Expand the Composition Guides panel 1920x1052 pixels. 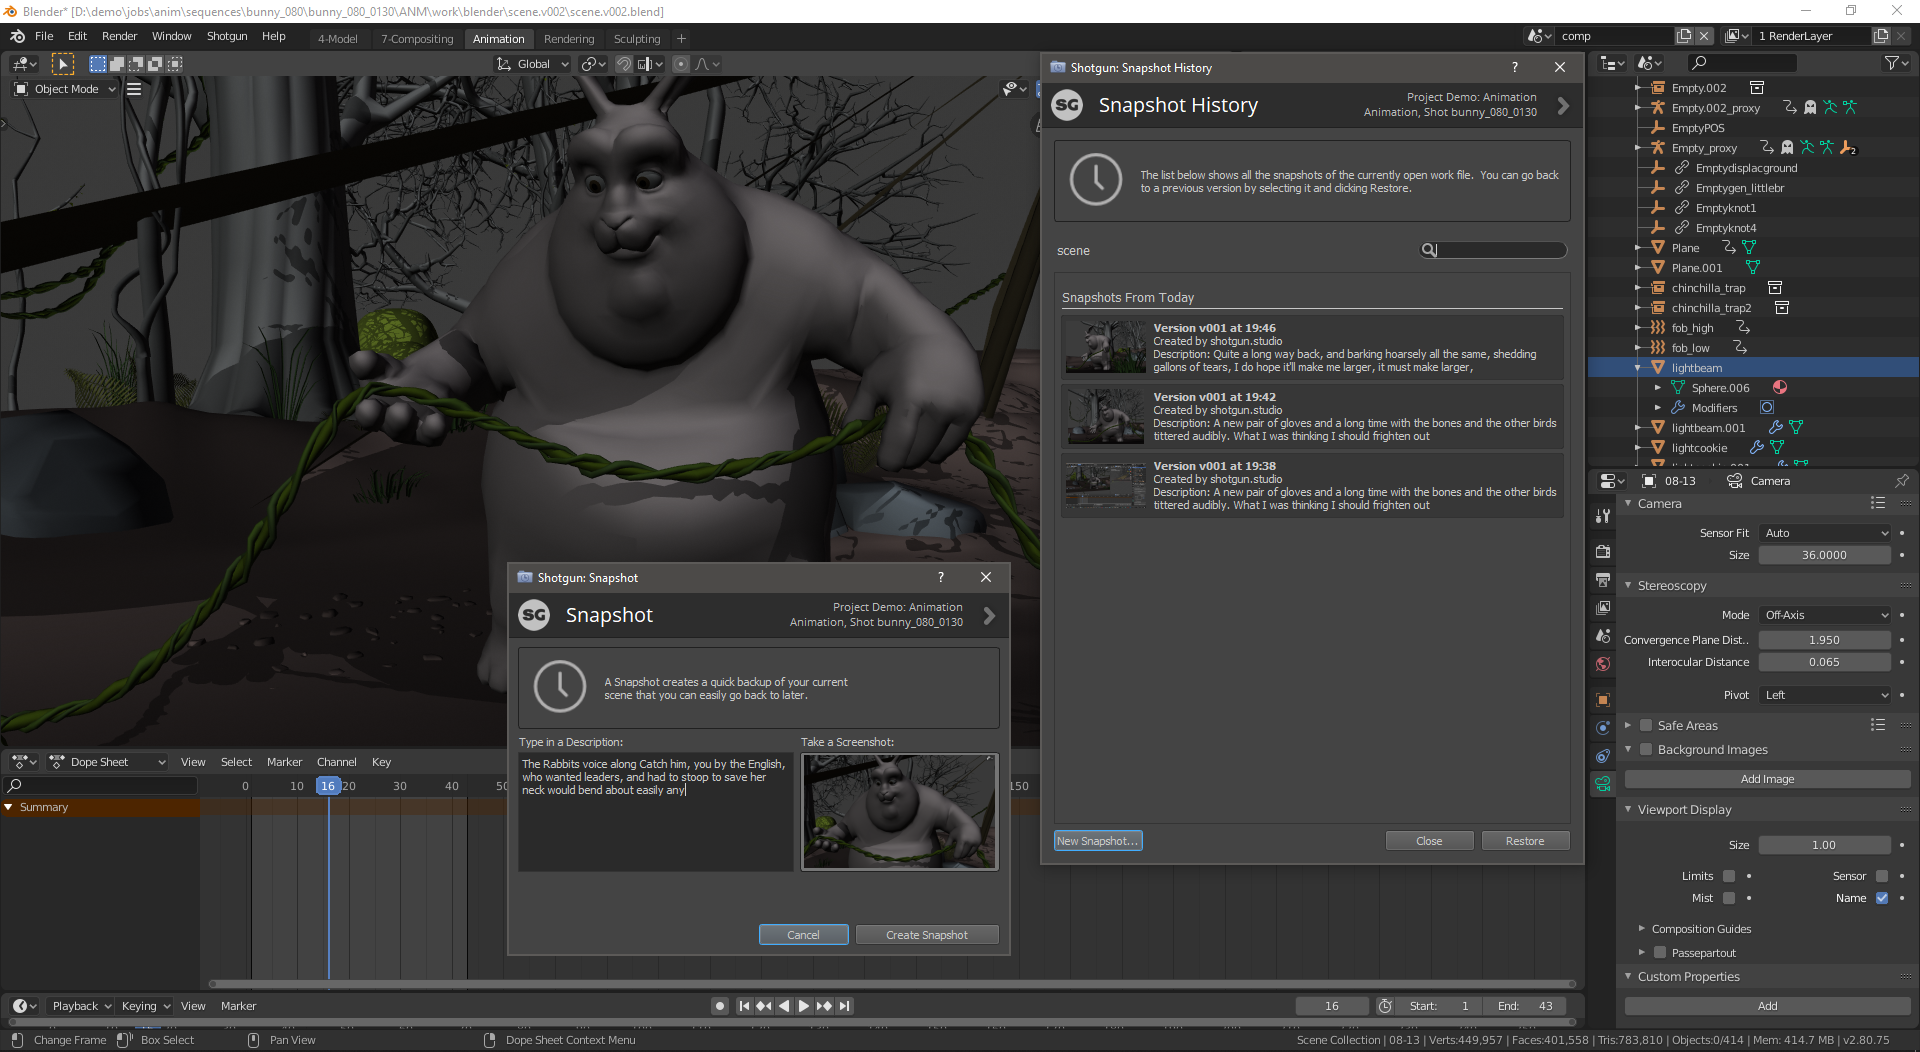click(x=1701, y=929)
